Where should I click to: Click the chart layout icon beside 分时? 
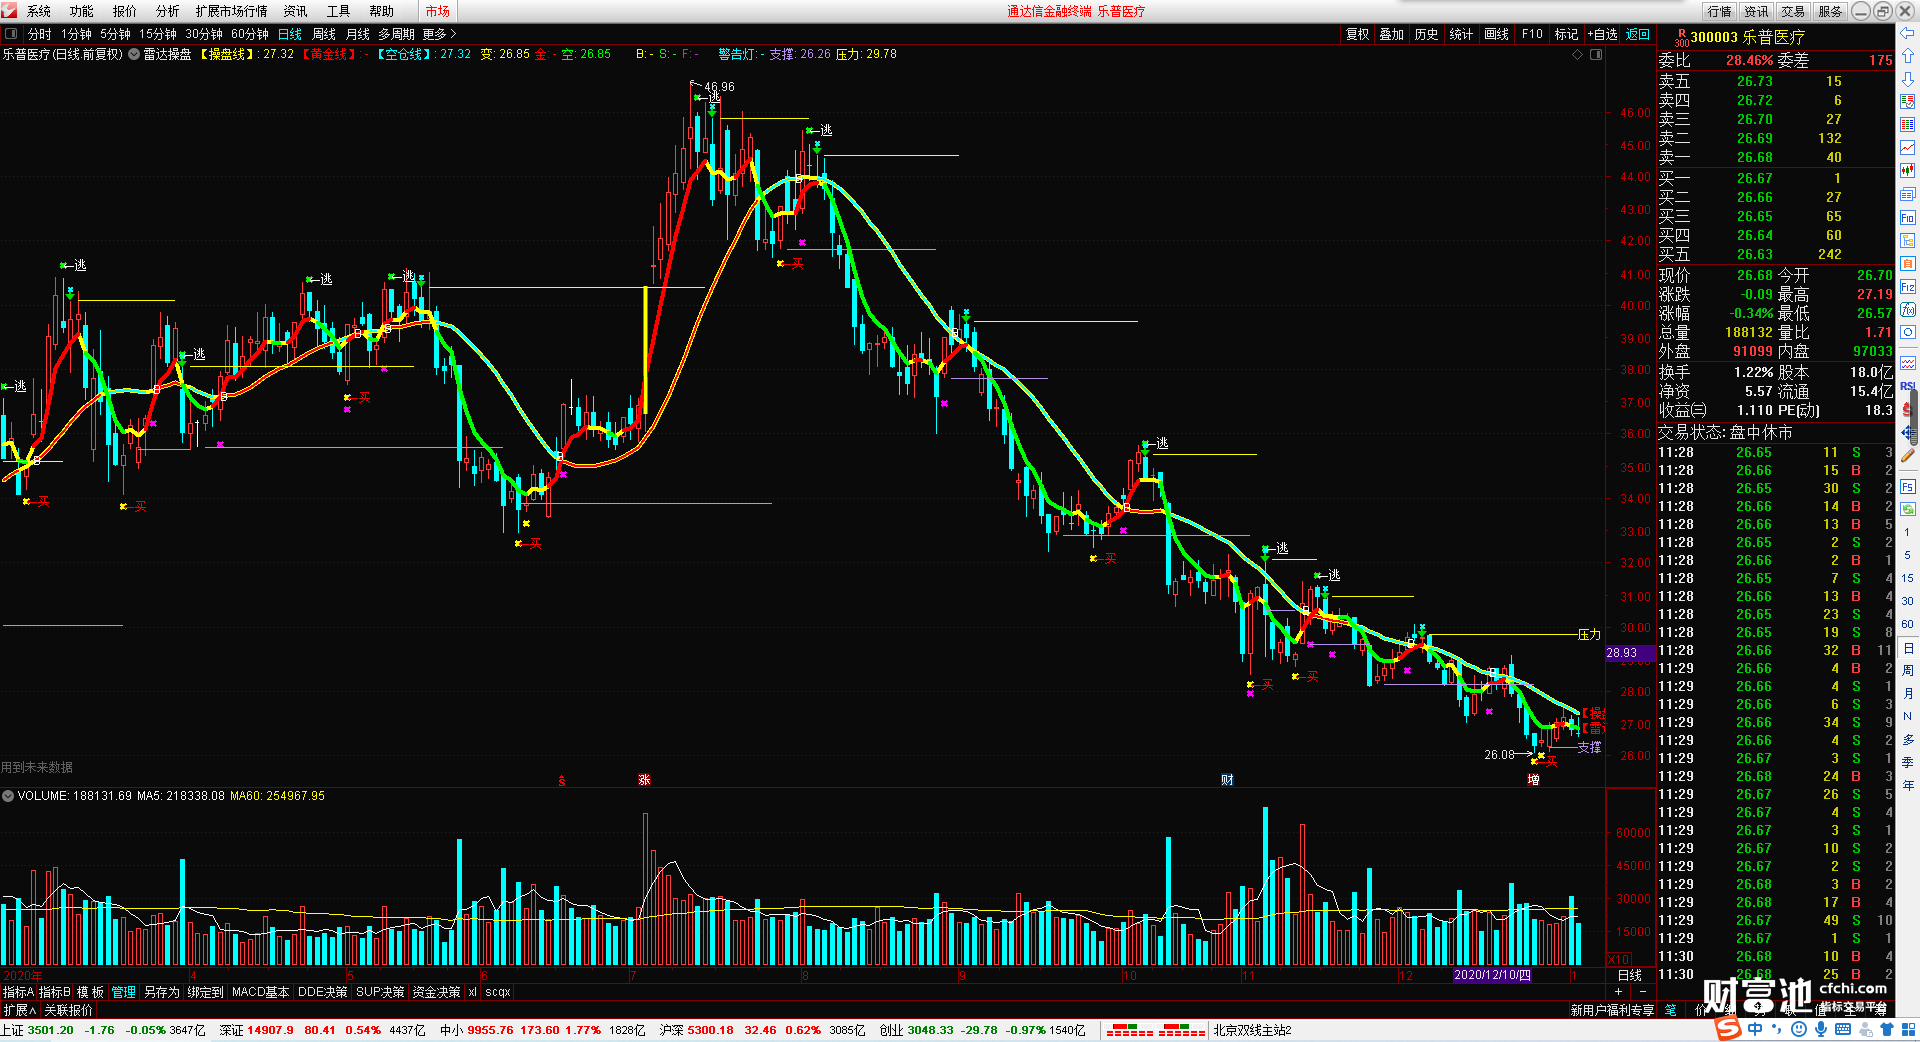point(12,34)
